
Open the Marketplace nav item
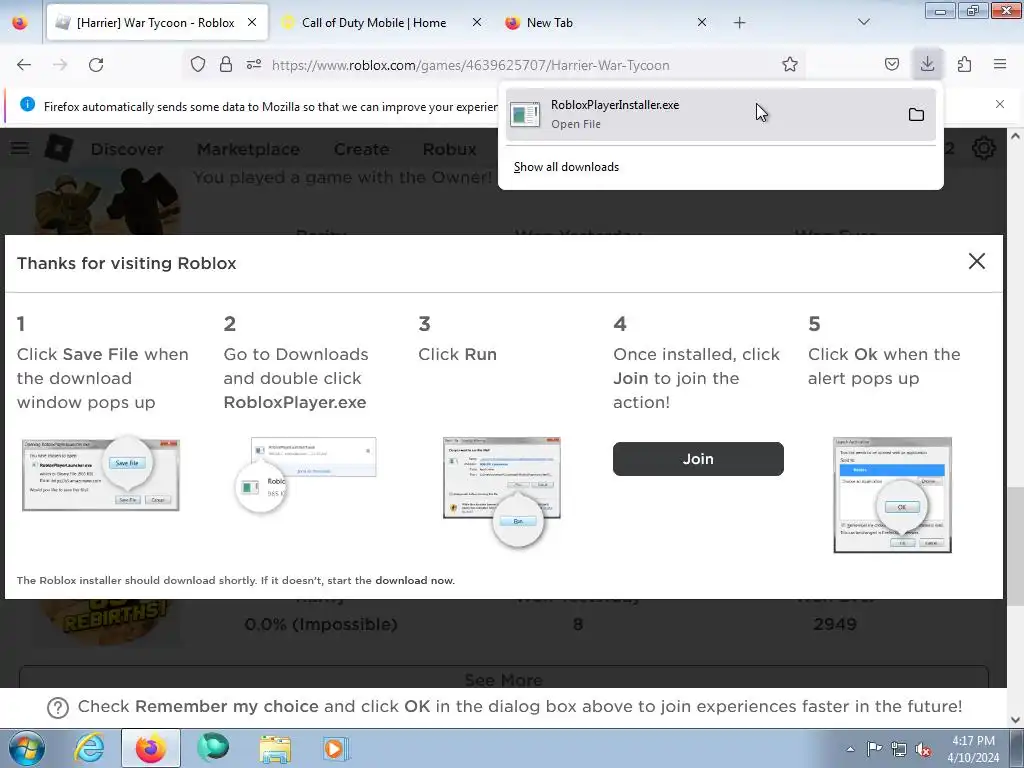coord(248,150)
